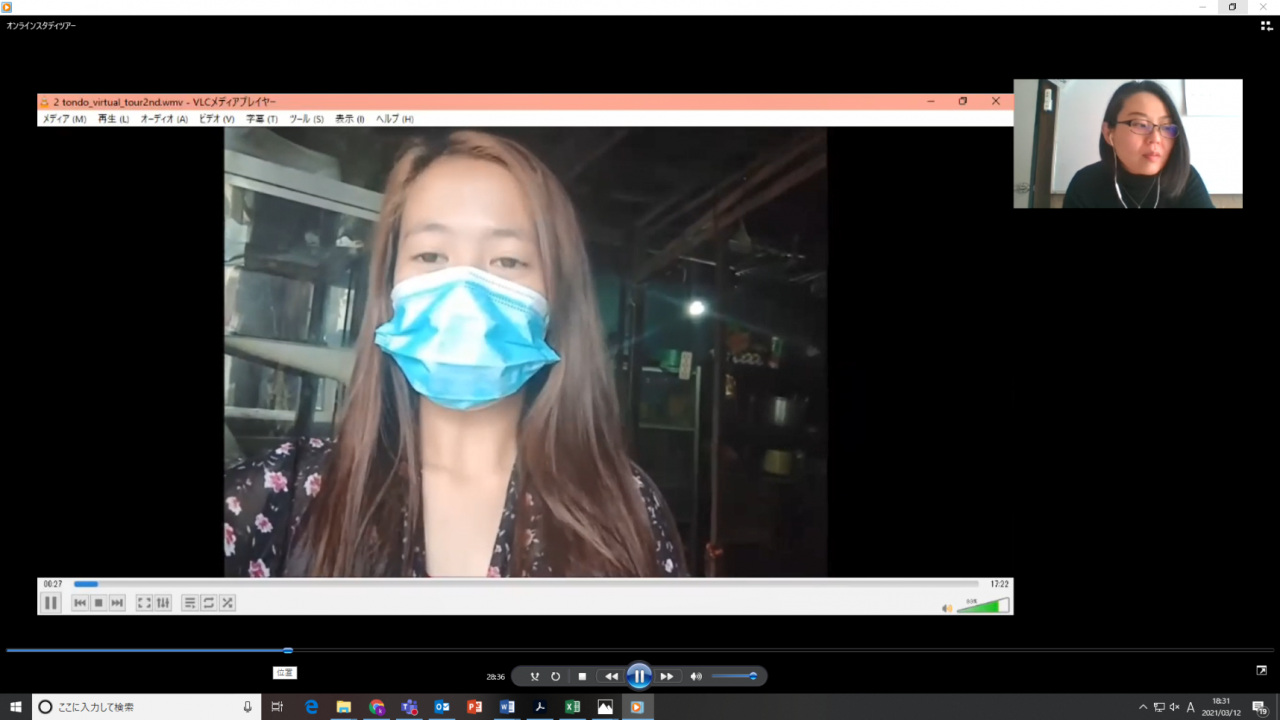Open the オーディオ (A) menu
Screen dimensions: 1280x720
click(164, 119)
